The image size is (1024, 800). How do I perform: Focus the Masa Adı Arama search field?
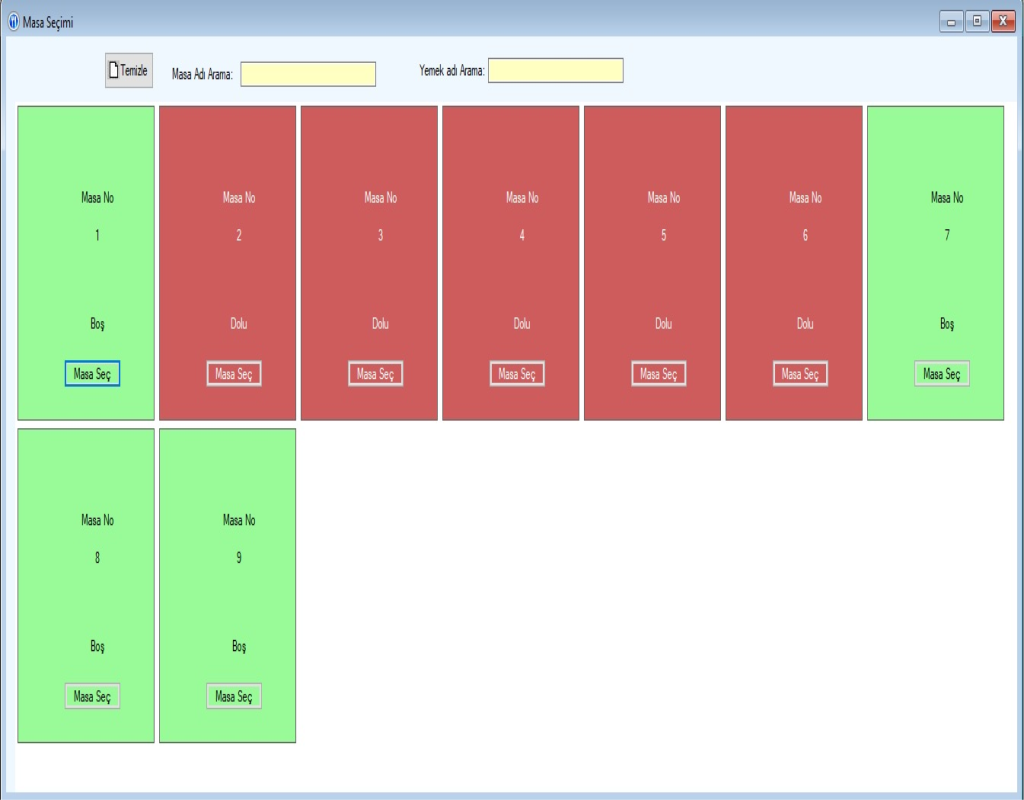308,74
